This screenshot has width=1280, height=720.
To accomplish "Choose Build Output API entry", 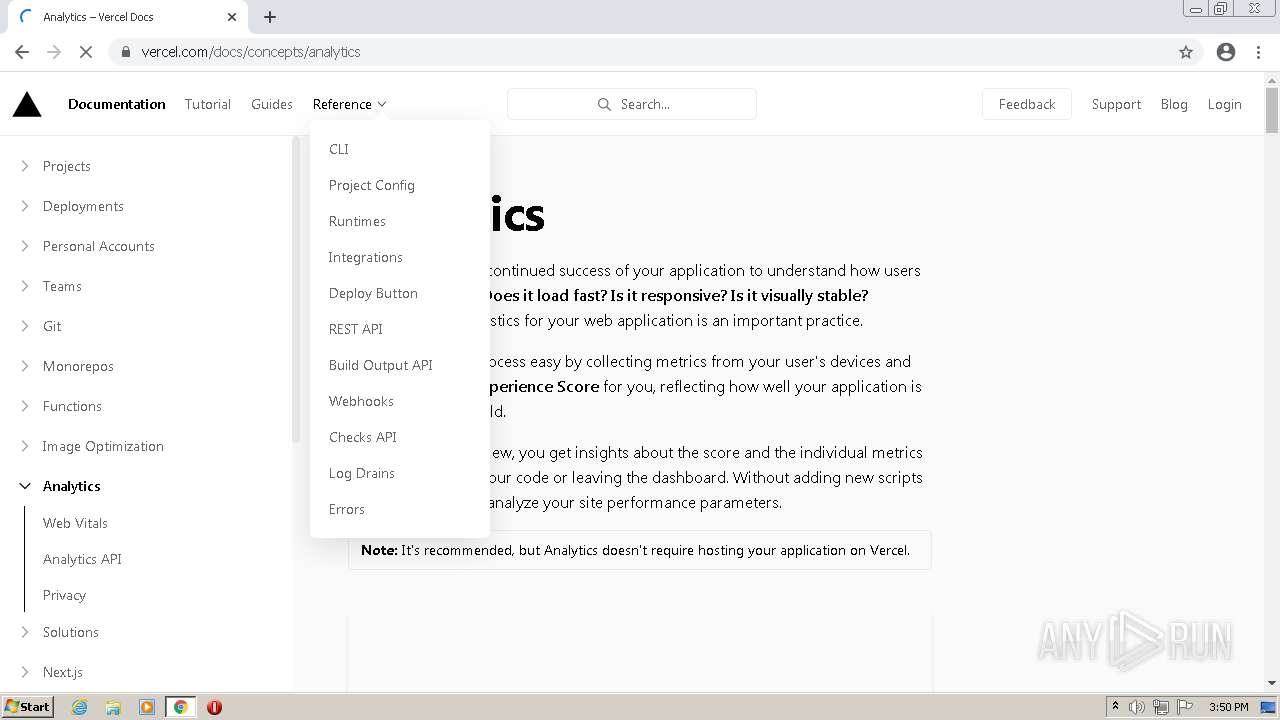I will coord(381,365).
